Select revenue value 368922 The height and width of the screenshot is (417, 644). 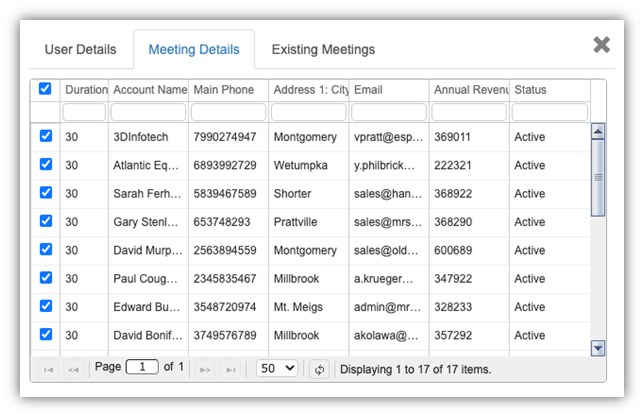click(x=453, y=194)
